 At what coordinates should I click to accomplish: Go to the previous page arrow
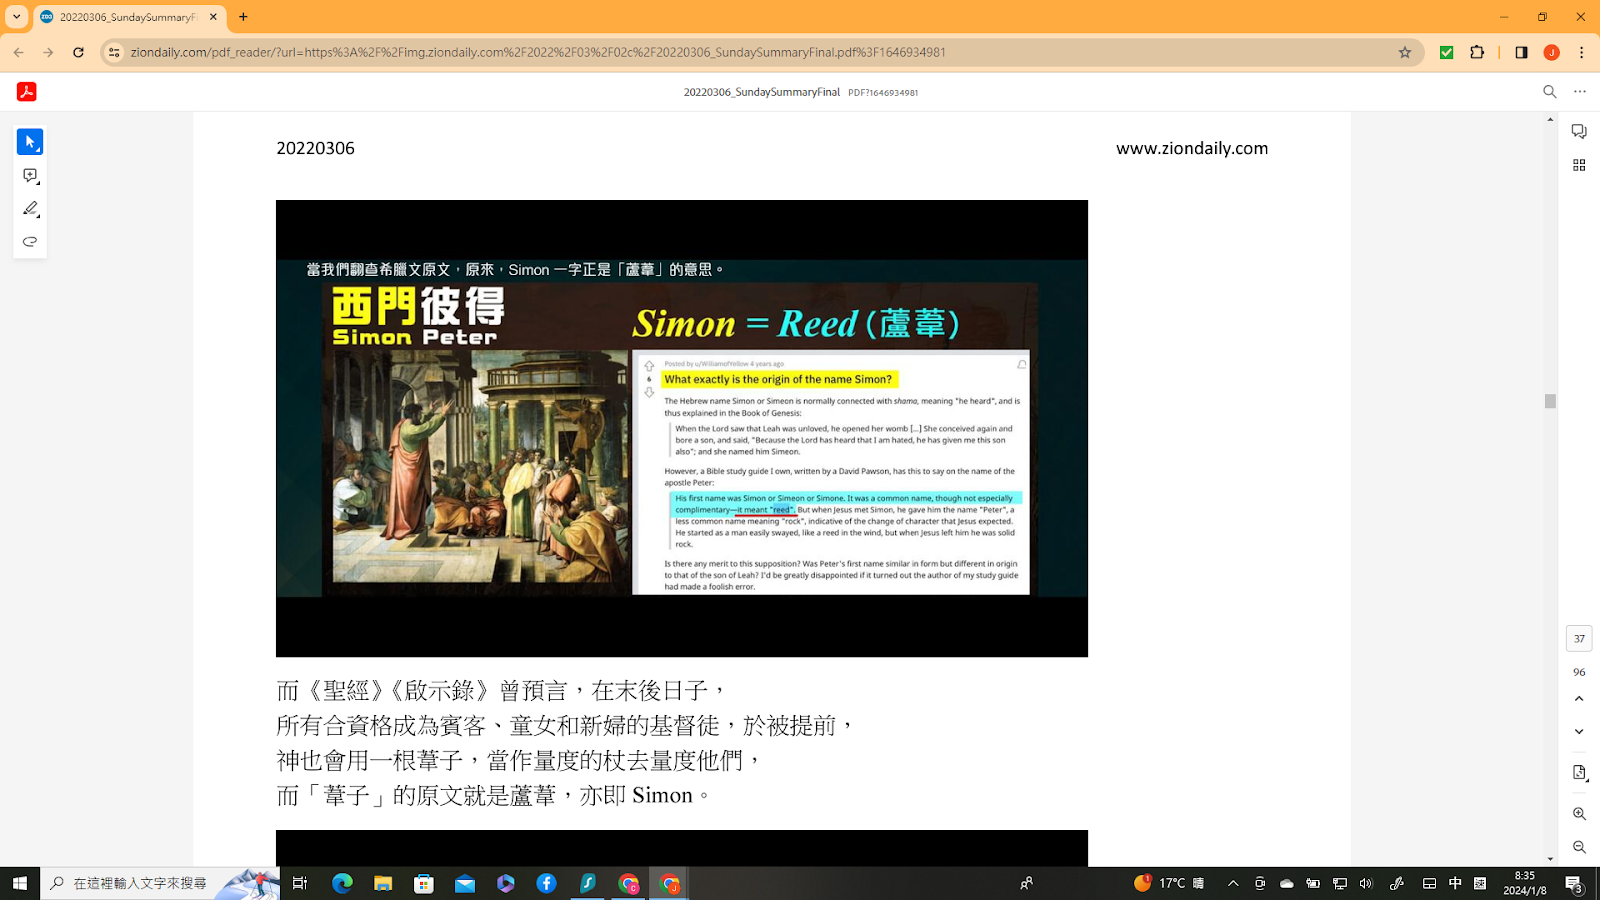tap(1579, 699)
